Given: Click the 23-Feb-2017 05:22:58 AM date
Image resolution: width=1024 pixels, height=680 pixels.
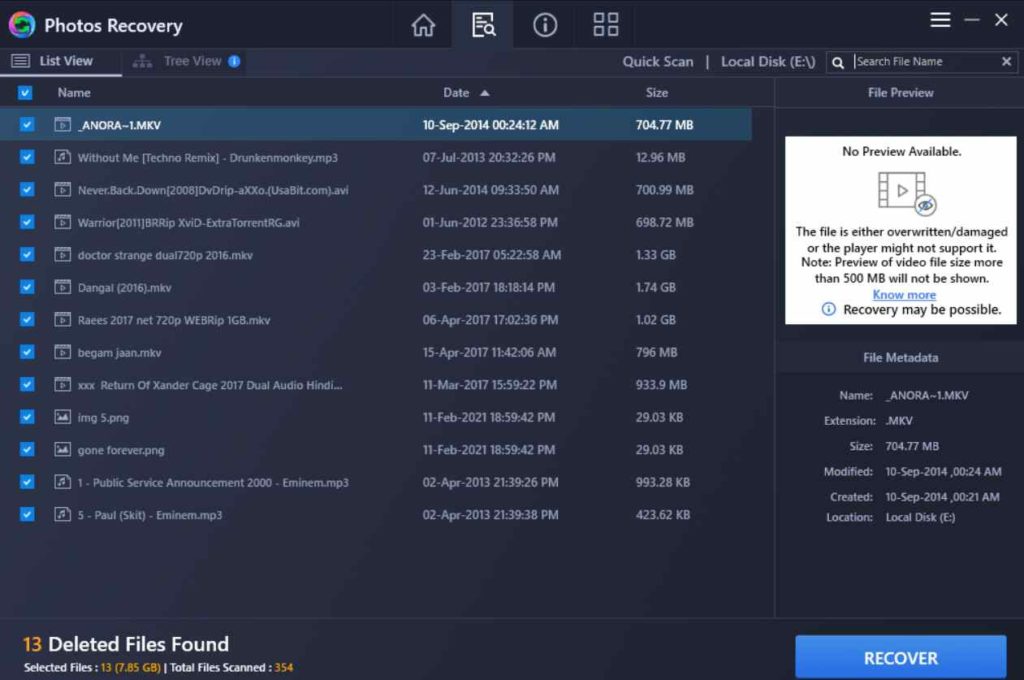Looking at the screenshot, I should [x=491, y=254].
